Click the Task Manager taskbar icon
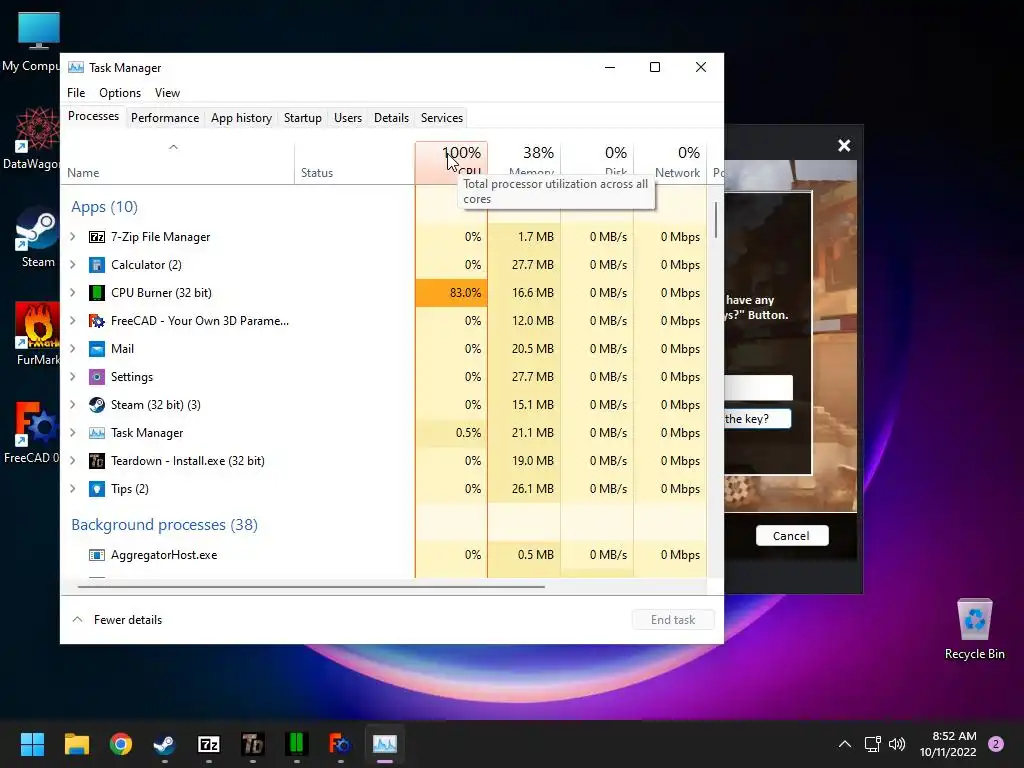 (x=385, y=744)
